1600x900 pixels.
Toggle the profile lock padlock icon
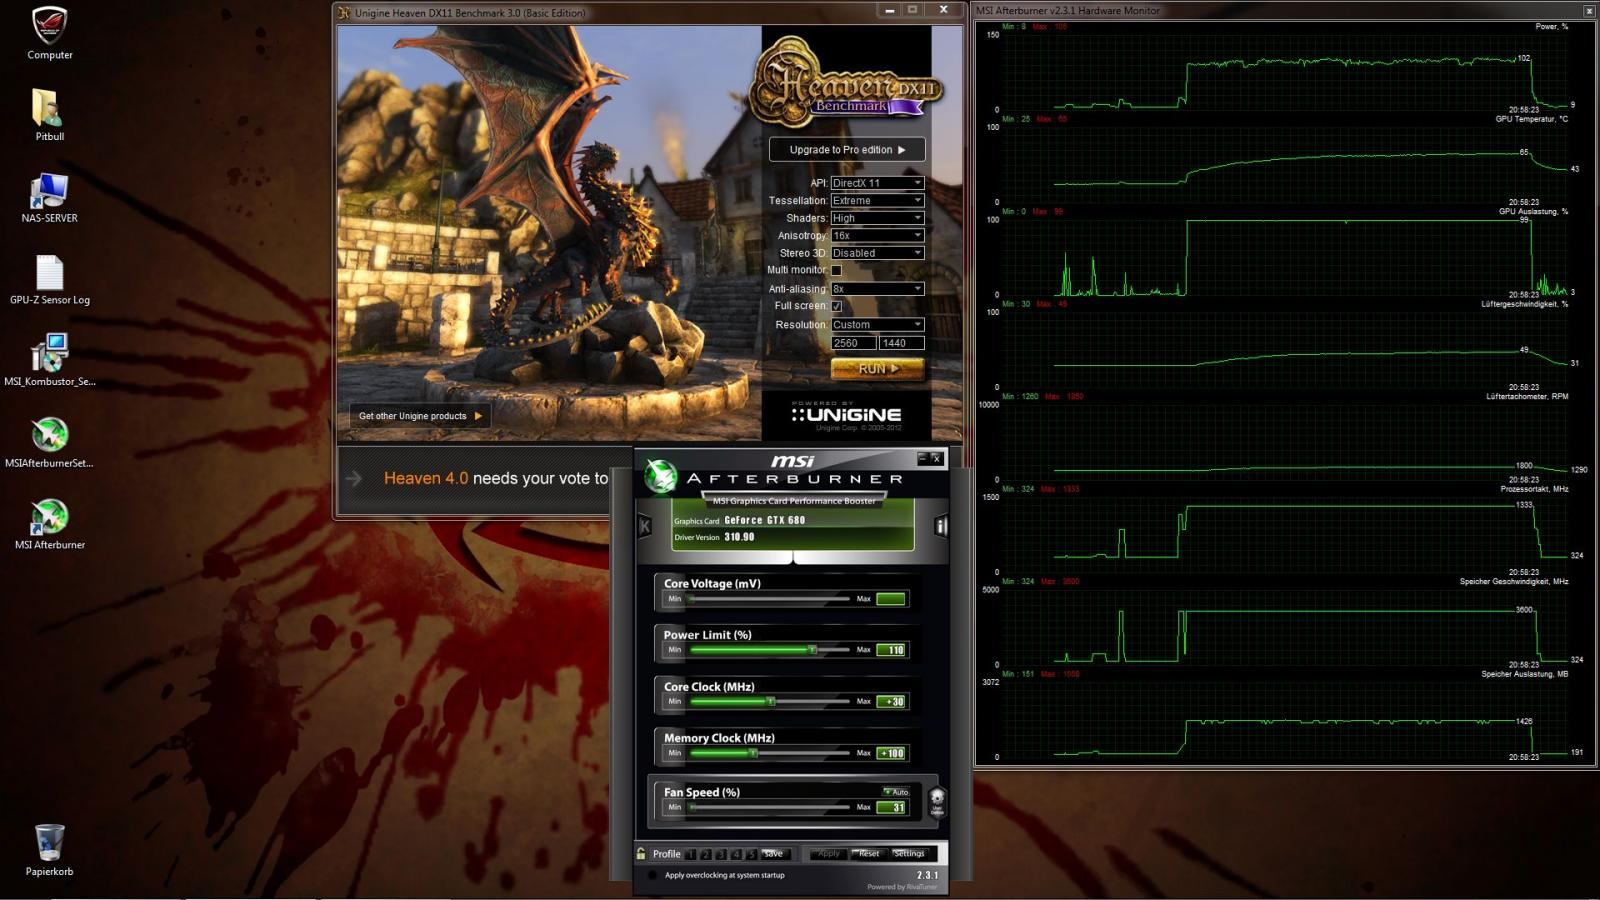641,853
